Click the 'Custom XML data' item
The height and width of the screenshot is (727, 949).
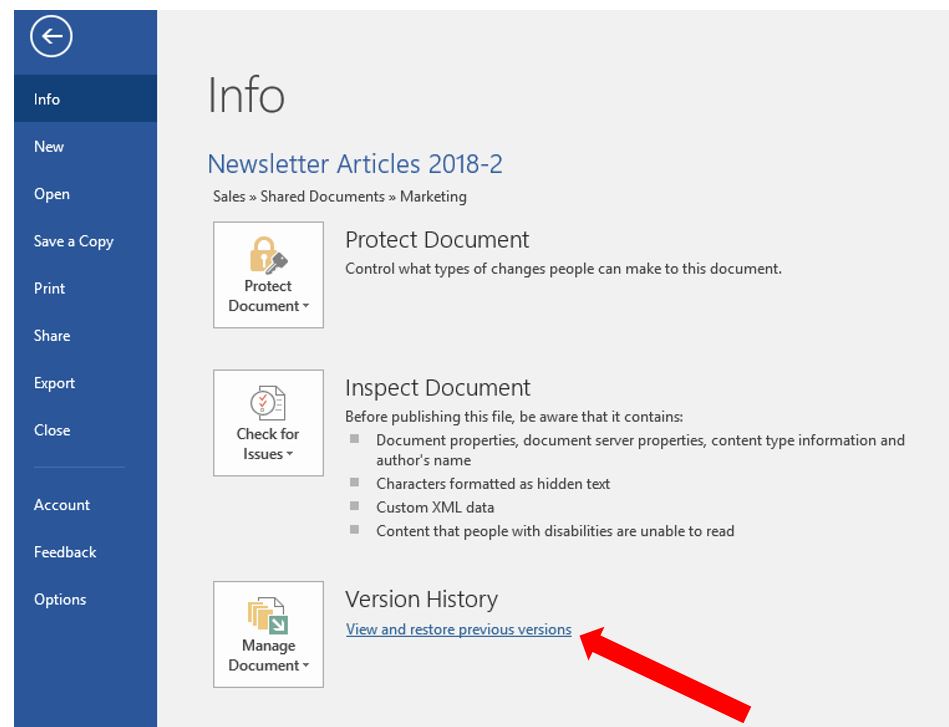click(x=435, y=507)
